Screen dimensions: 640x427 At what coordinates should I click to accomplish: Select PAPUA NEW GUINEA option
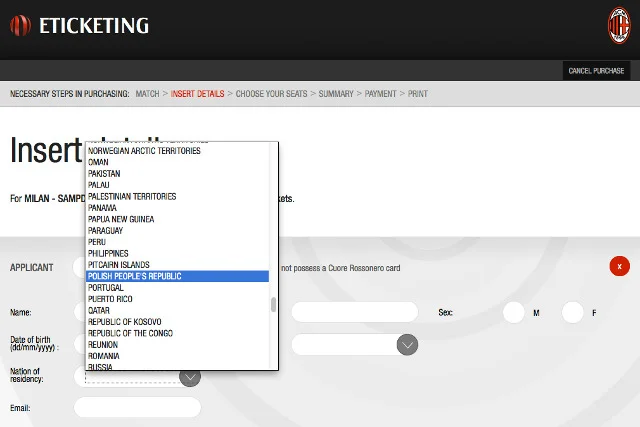178,219
